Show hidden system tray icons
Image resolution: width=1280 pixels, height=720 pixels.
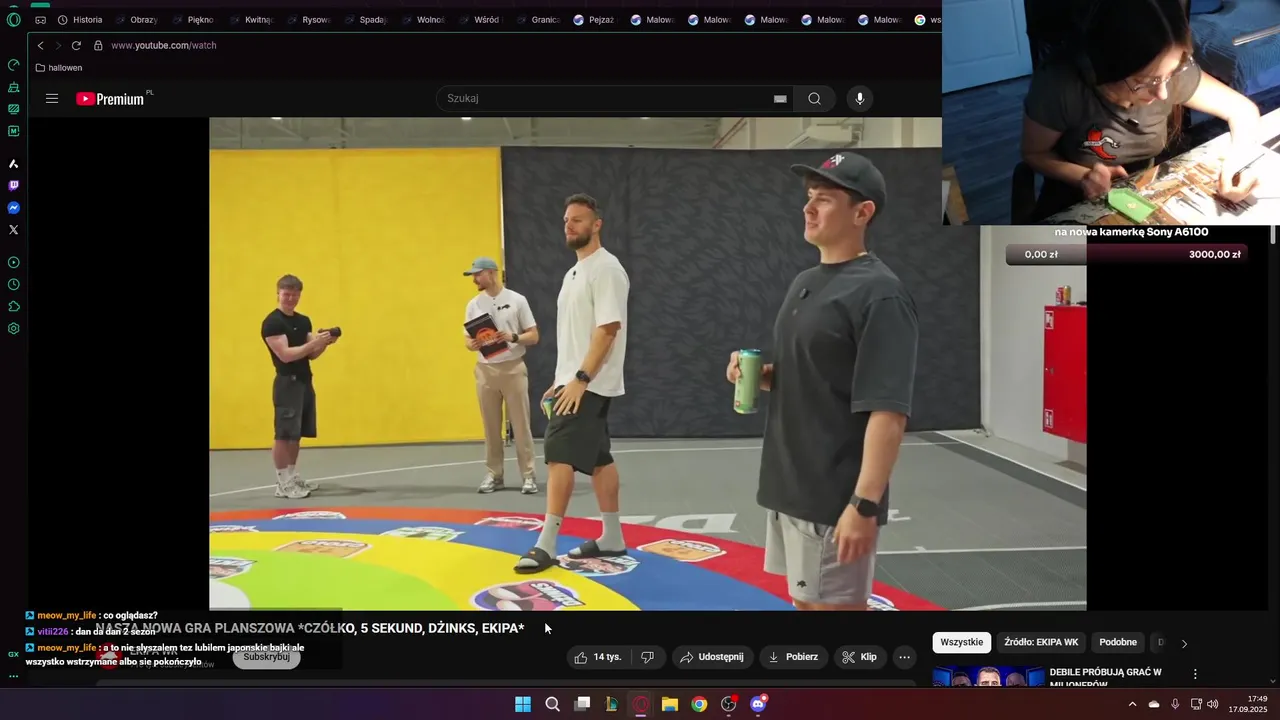[x=1132, y=704]
